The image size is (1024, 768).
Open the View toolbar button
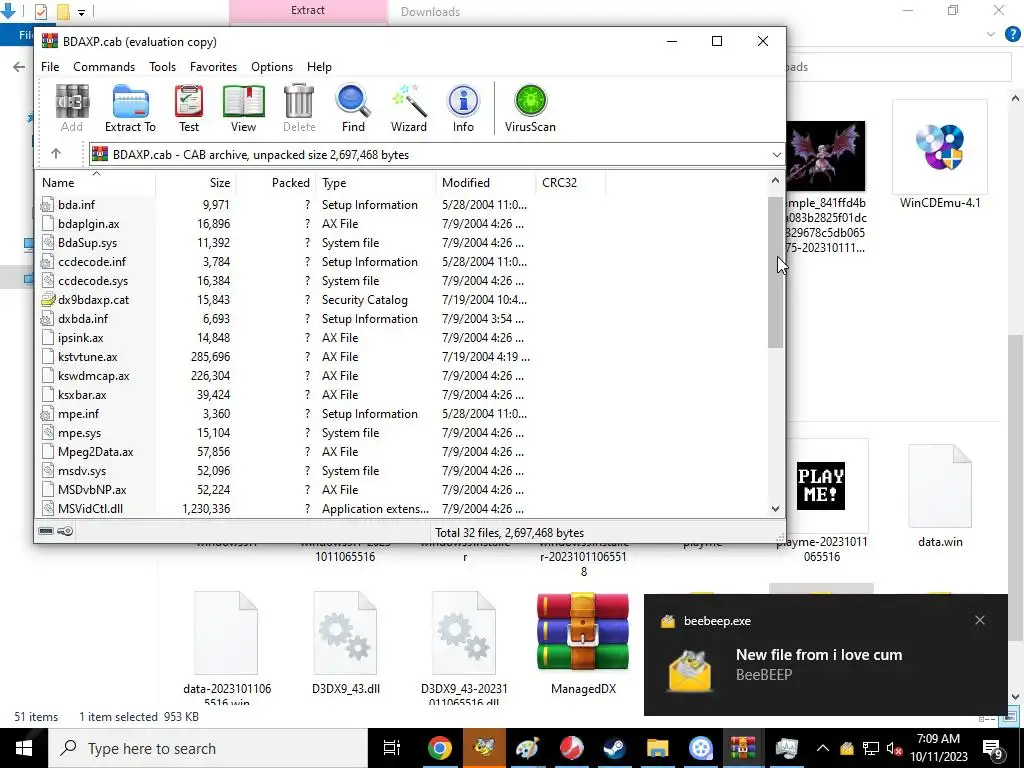coord(244,109)
